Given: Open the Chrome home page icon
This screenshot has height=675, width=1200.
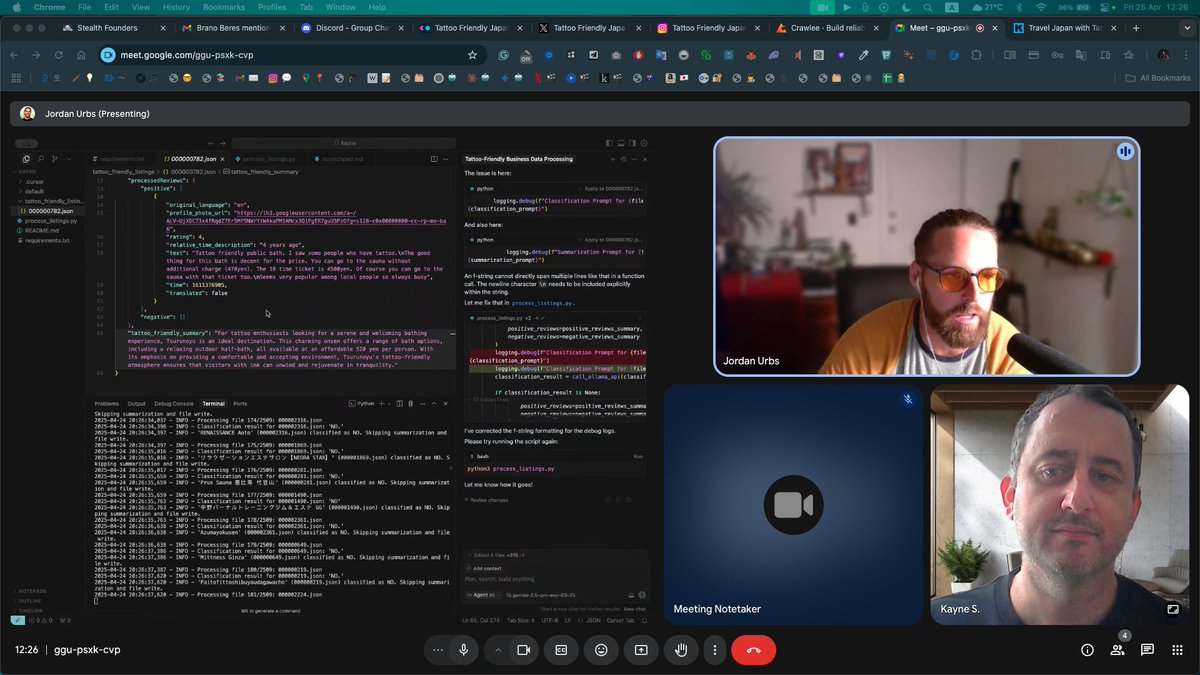Looking at the screenshot, I should coord(80,55).
